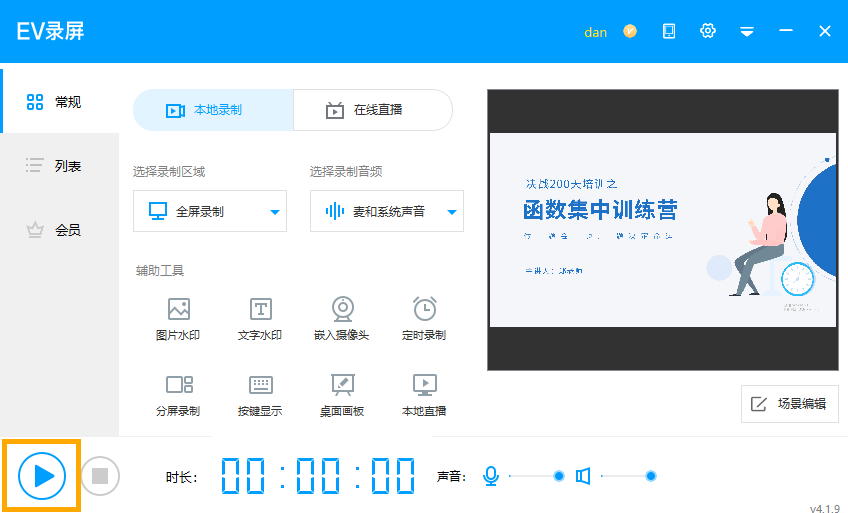
Task: Adjust the microphone volume slider handle
Action: 559,476
